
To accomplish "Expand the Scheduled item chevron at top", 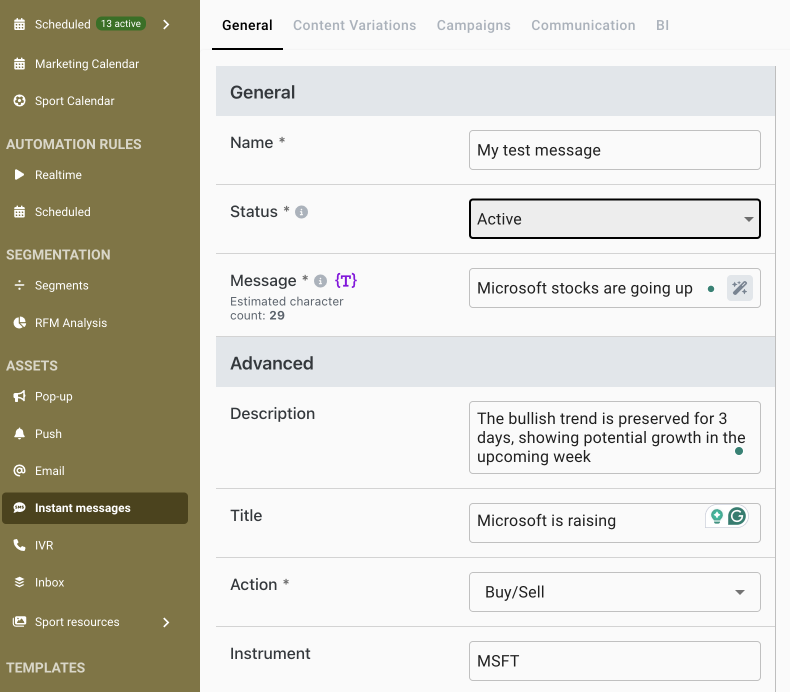I will (x=166, y=24).
